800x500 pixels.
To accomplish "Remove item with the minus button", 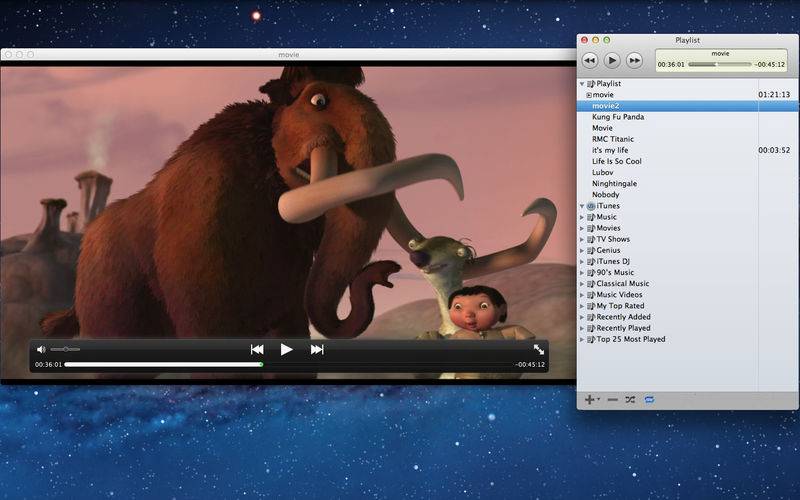I will (613, 399).
